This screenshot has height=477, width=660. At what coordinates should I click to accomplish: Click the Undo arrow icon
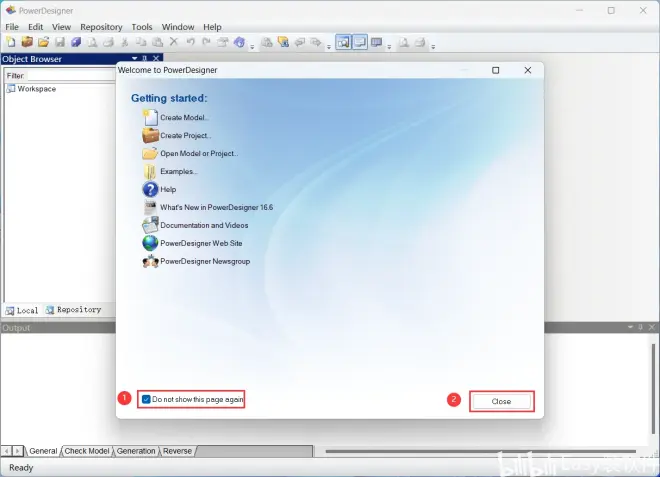coord(190,42)
